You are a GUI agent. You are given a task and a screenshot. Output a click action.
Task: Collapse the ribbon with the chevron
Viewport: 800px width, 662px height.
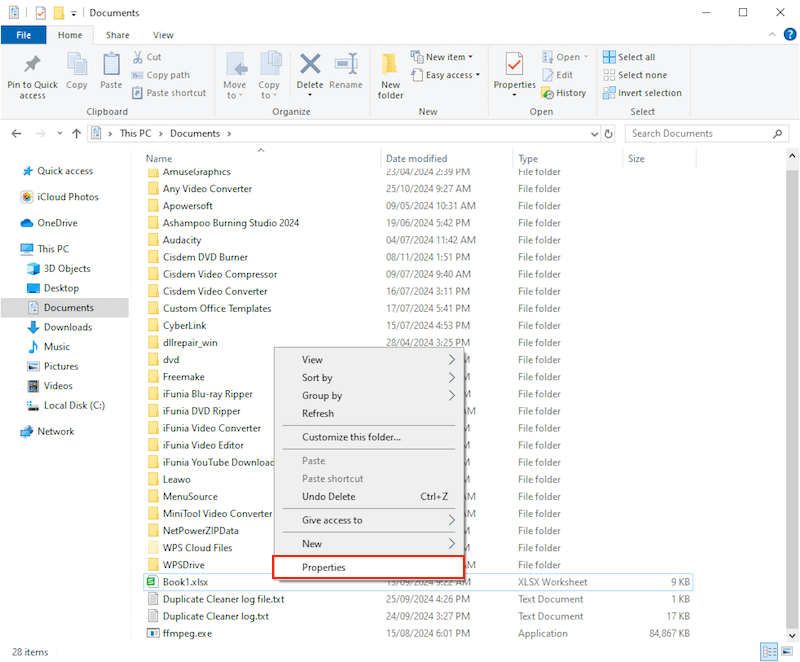click(772, 34)
